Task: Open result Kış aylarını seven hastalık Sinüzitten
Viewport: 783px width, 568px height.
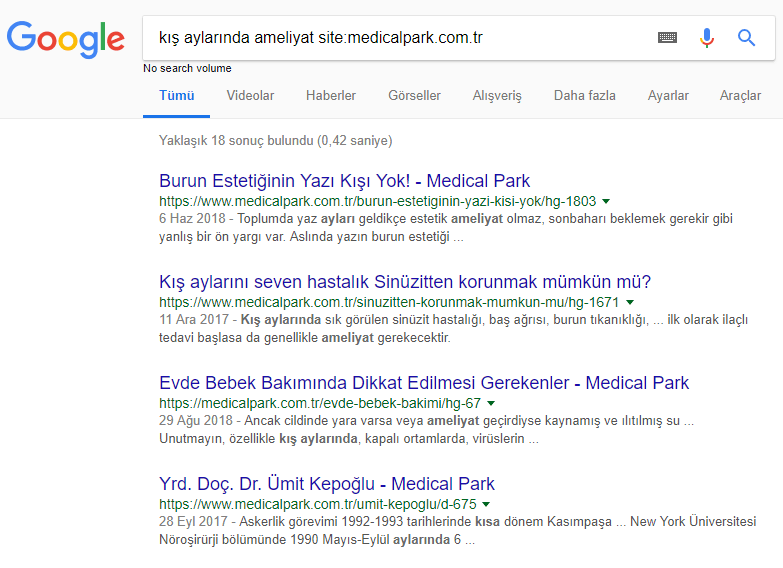Action: click(x=405, y=282)
